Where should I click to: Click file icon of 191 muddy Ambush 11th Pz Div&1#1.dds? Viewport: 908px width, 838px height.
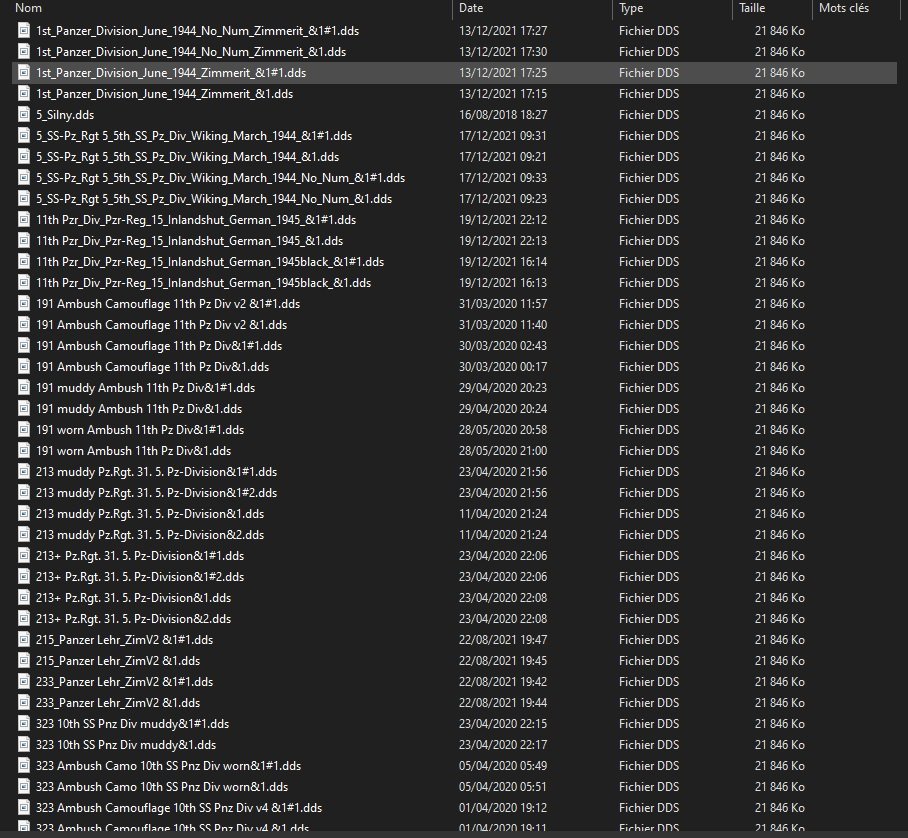pos(24,387)
